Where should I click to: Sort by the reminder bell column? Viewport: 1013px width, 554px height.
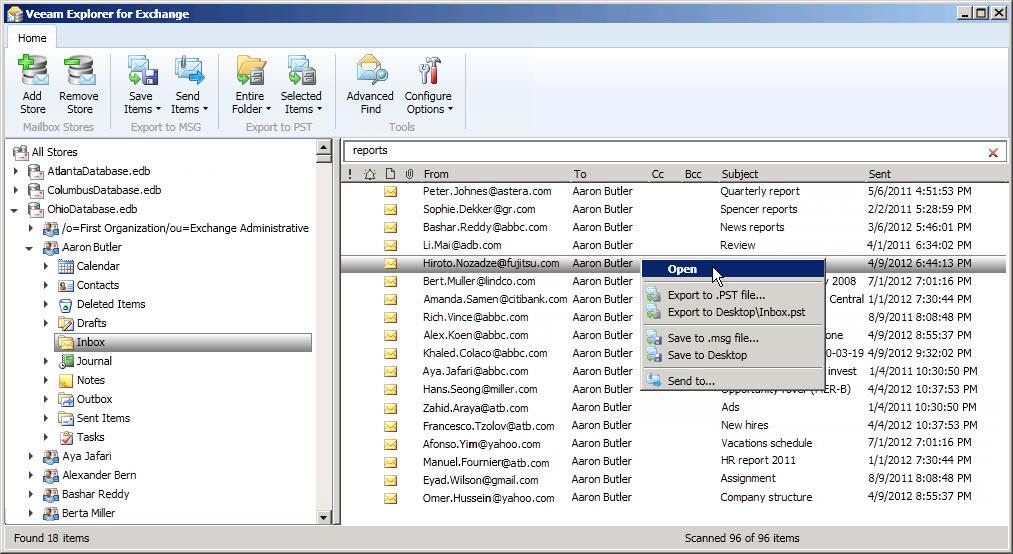pos(370,174)
